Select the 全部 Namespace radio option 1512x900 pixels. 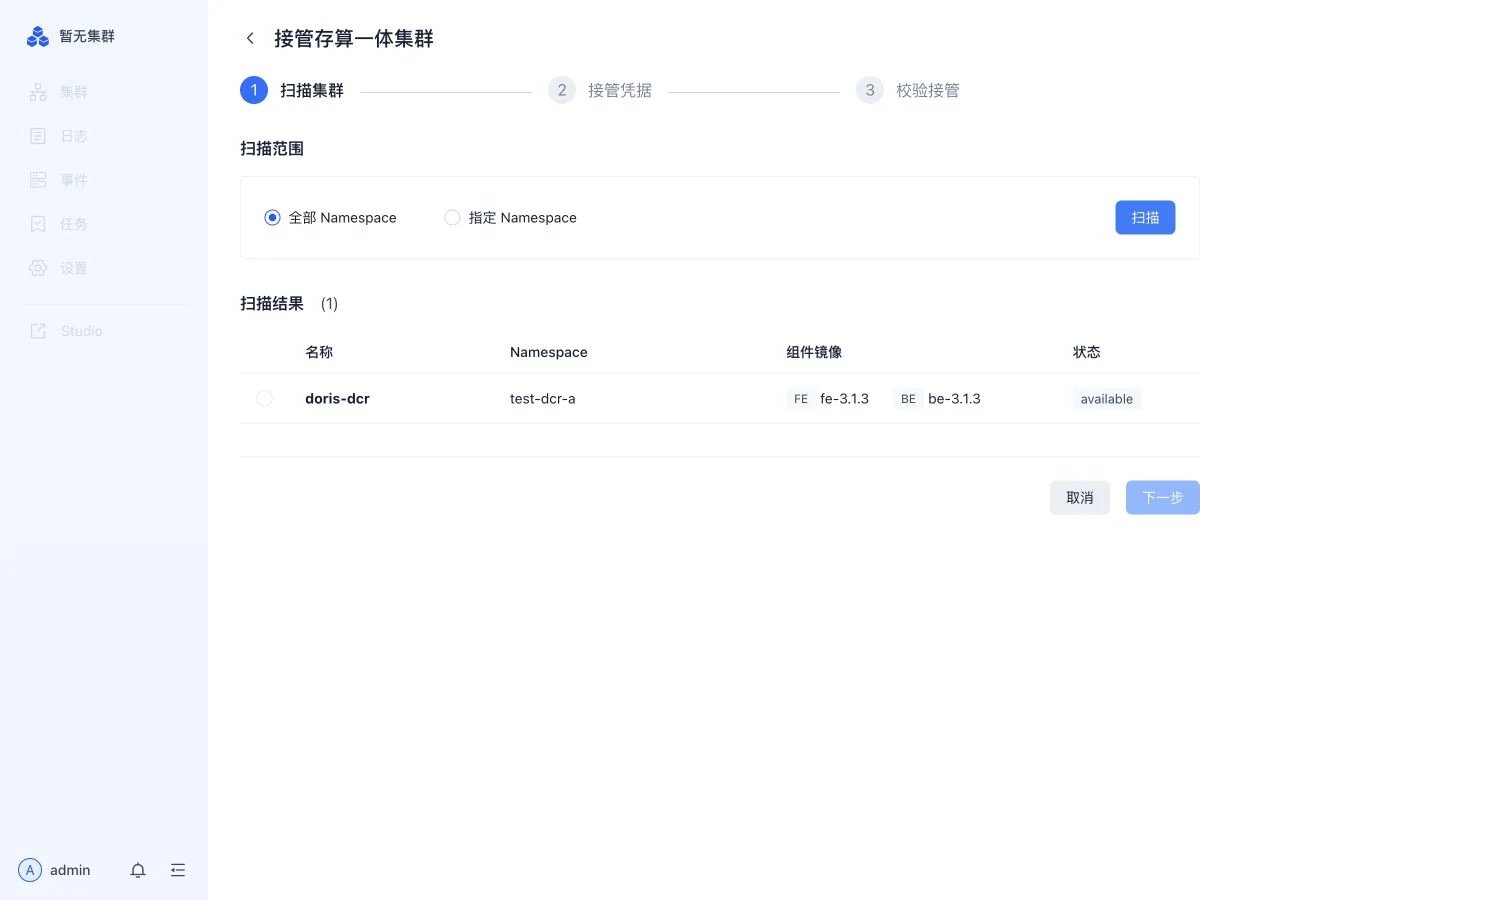click(330, 217)
